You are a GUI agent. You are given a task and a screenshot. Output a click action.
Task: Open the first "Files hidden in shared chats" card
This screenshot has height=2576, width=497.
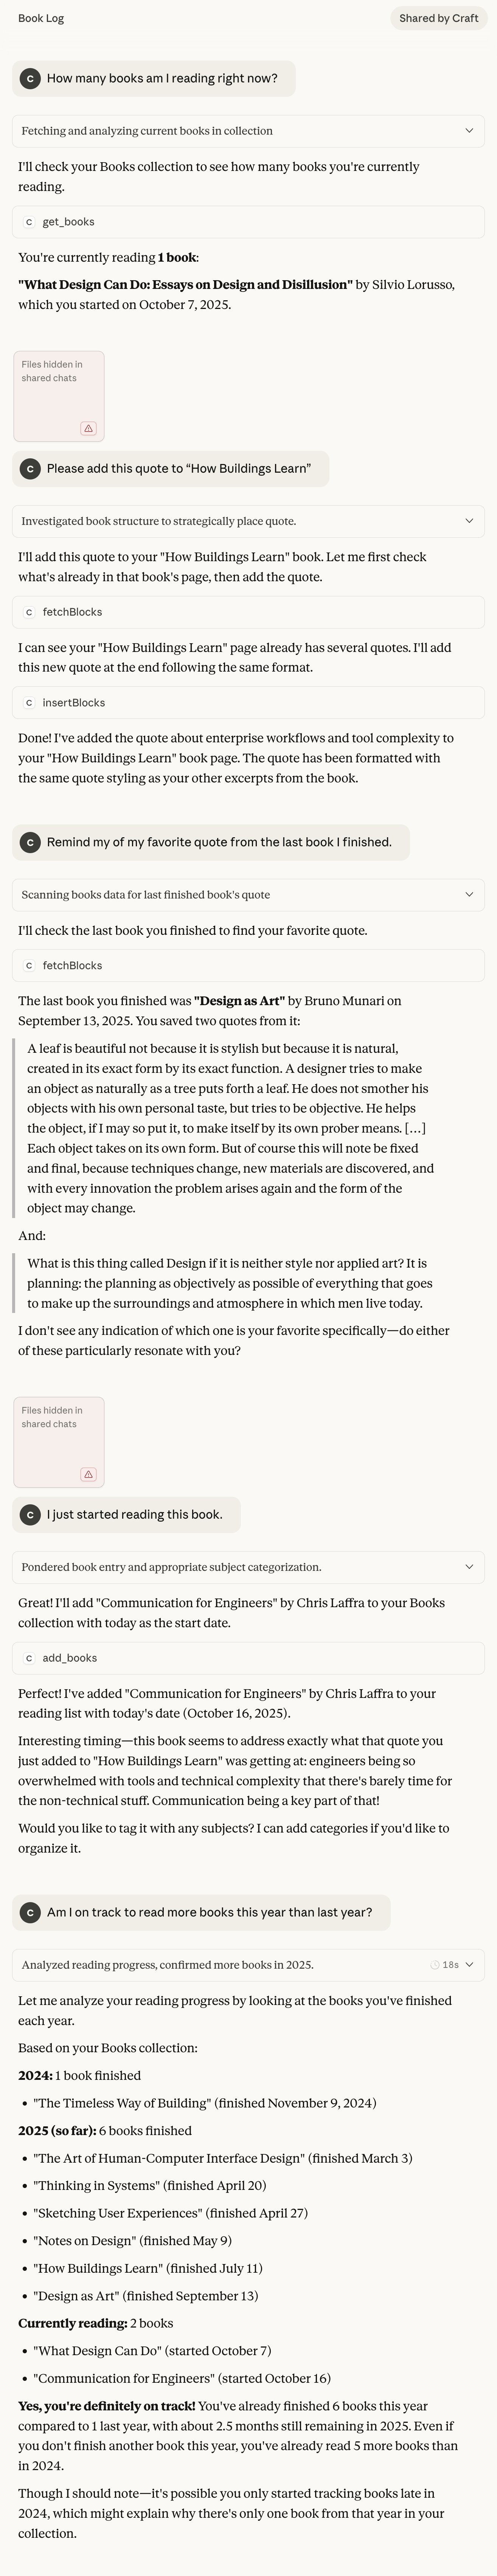[58, 395]
